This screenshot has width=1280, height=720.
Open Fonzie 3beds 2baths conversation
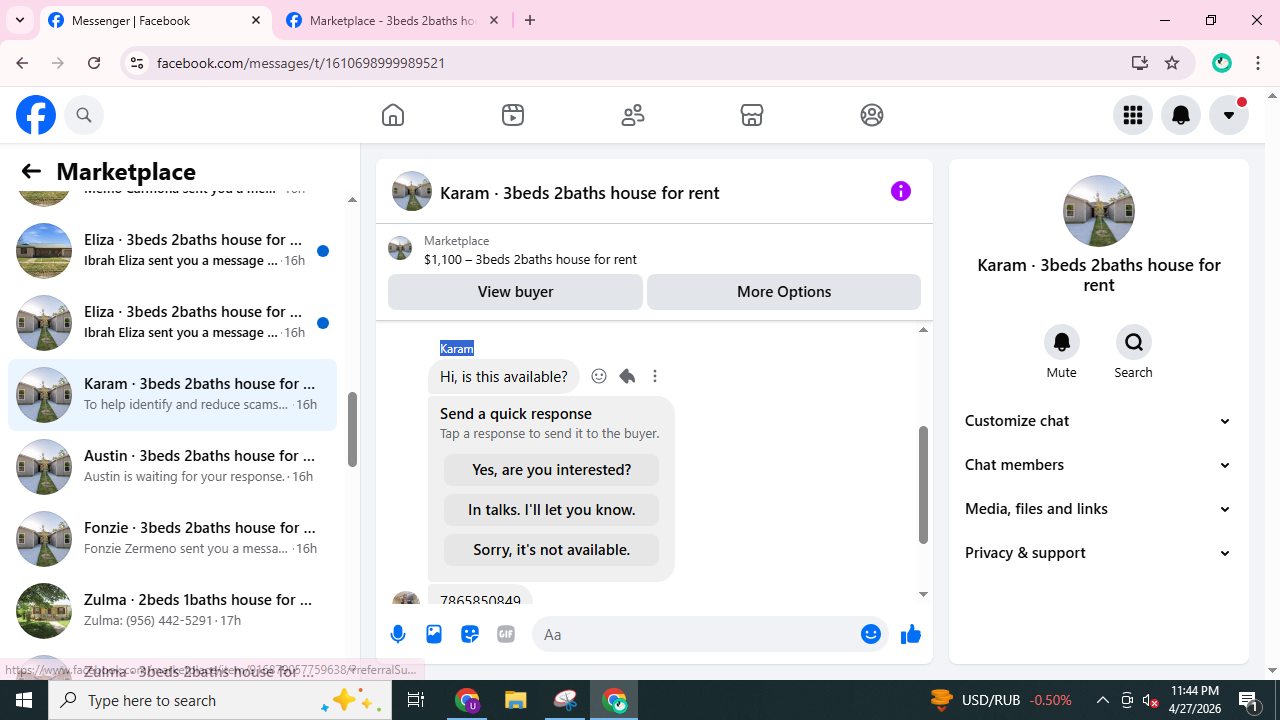coord(172,539)
